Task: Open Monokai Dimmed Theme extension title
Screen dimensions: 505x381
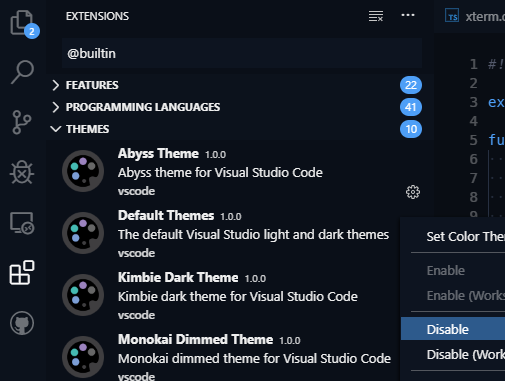Action: (195, 340)
